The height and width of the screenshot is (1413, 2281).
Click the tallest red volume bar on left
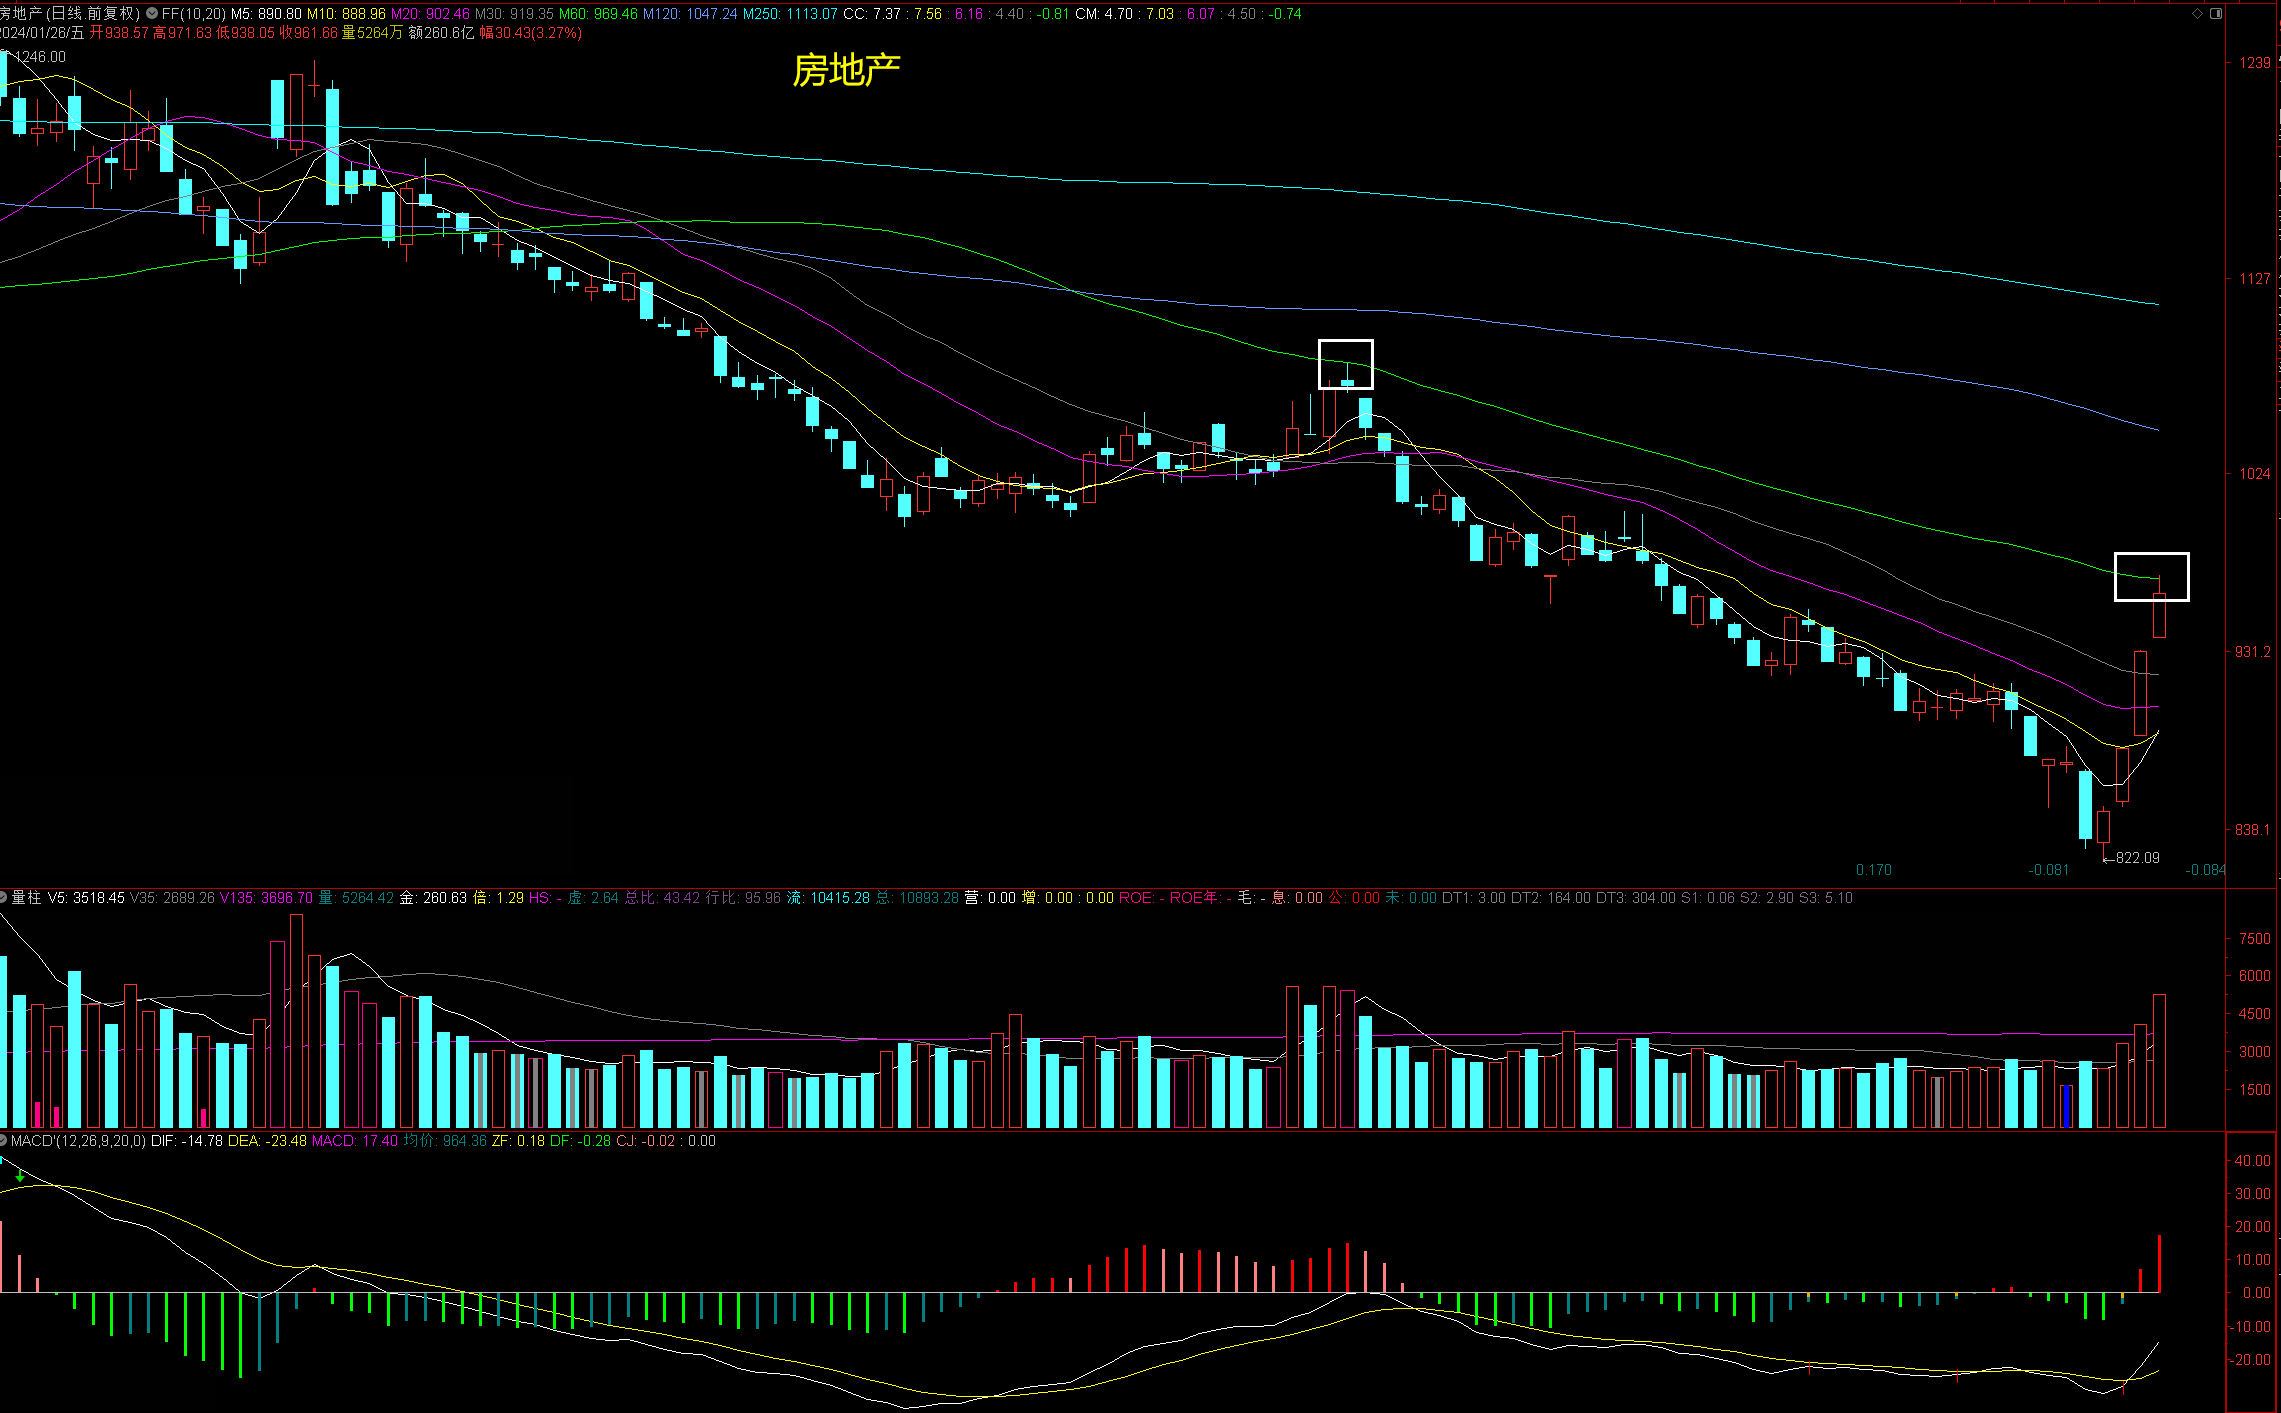tap(296, 1020)
